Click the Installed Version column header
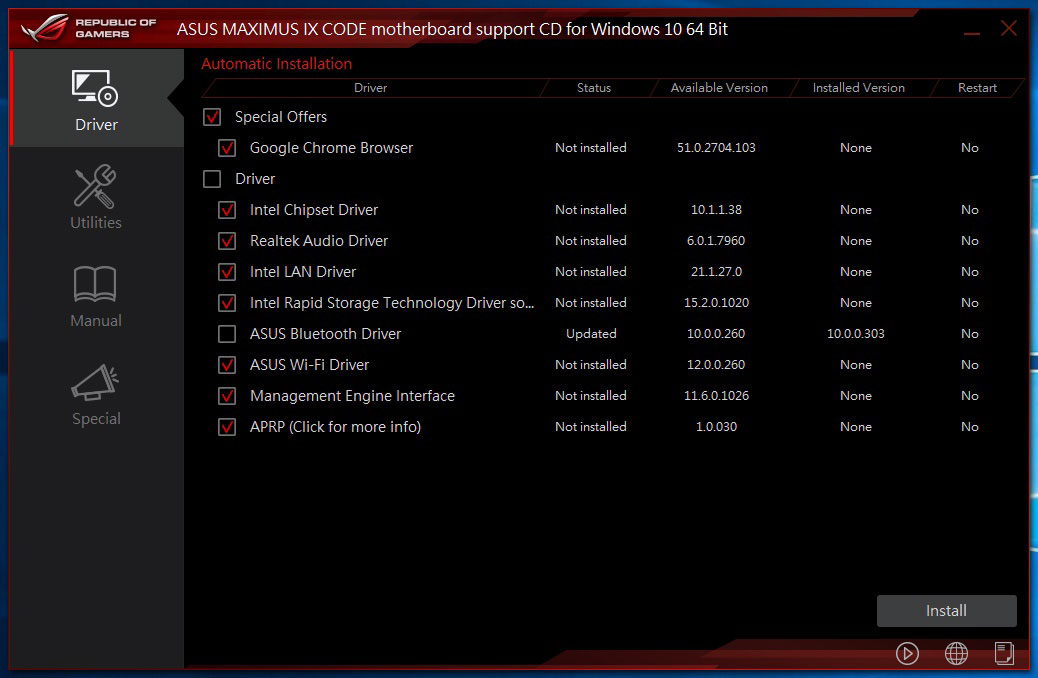 click(x=859, y=87)
